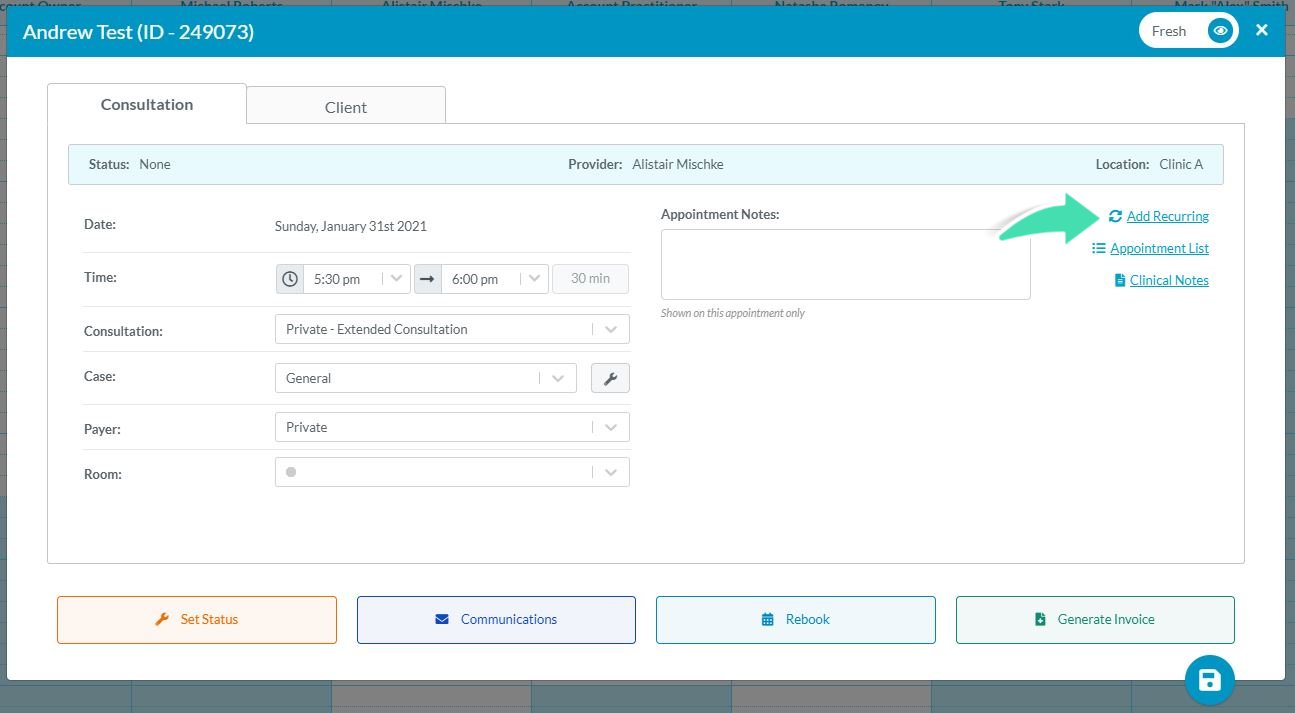
Task: Click the arrow icon before end time
Action: pyautogui.click(x=427, y=279)
